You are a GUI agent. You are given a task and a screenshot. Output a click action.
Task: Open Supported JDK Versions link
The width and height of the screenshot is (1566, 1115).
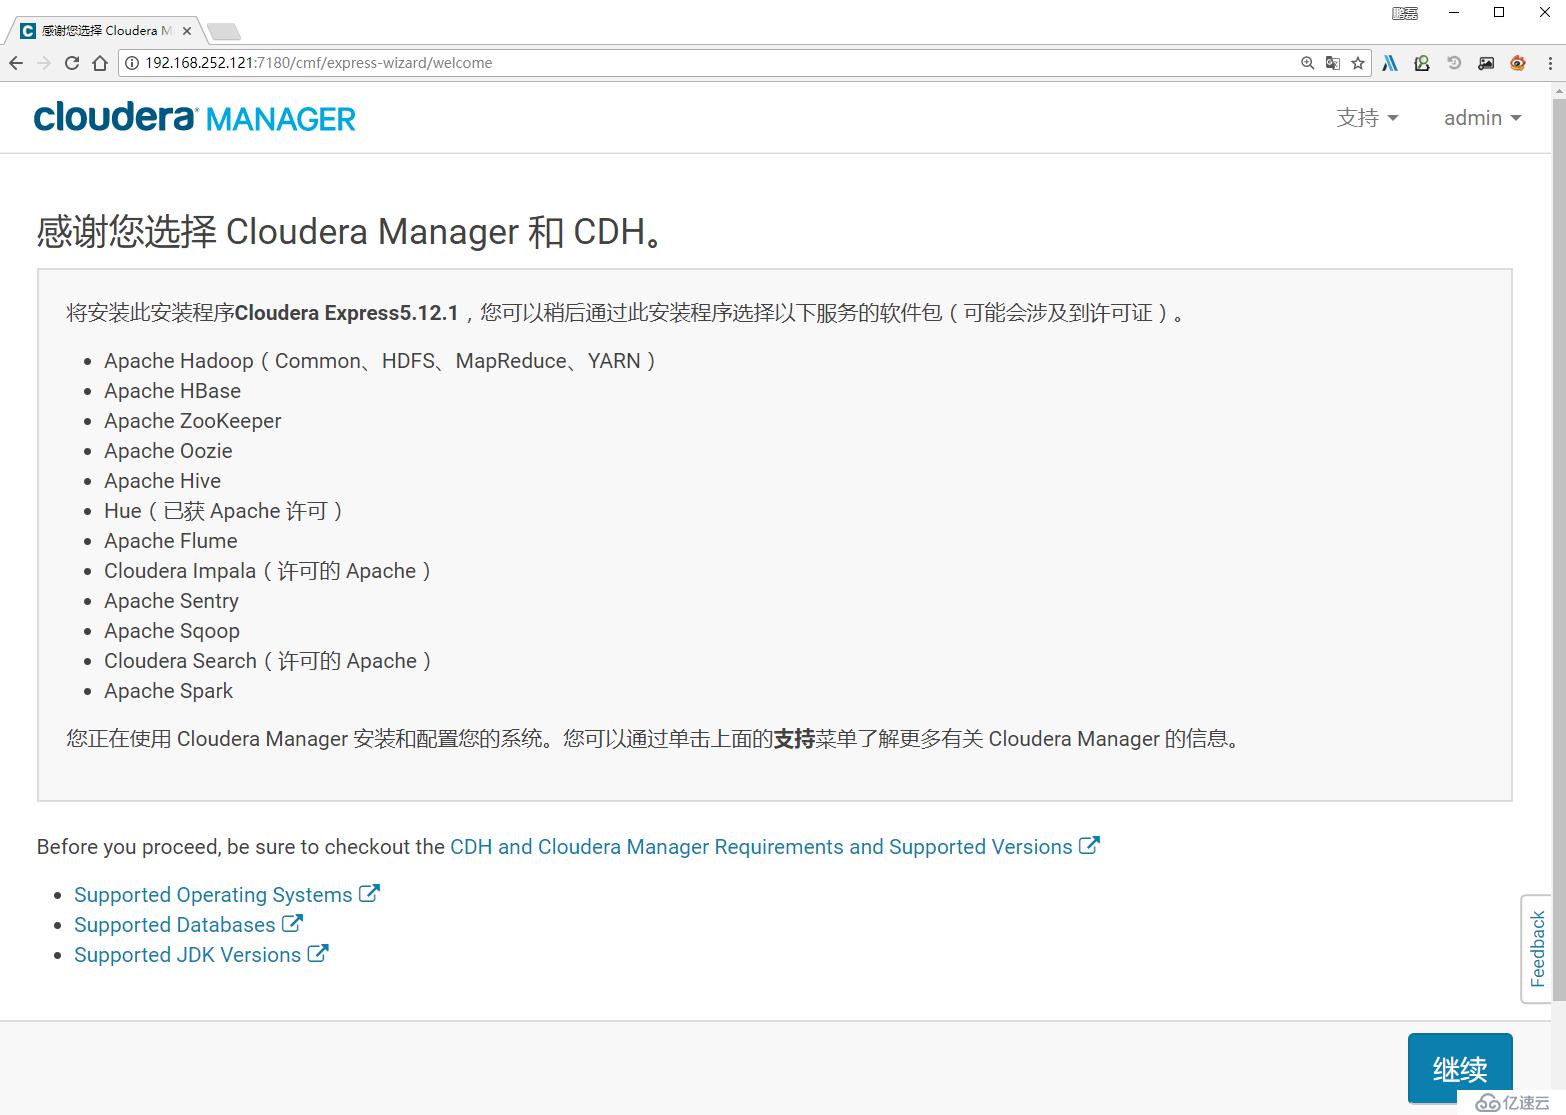[x=187, y=955]
